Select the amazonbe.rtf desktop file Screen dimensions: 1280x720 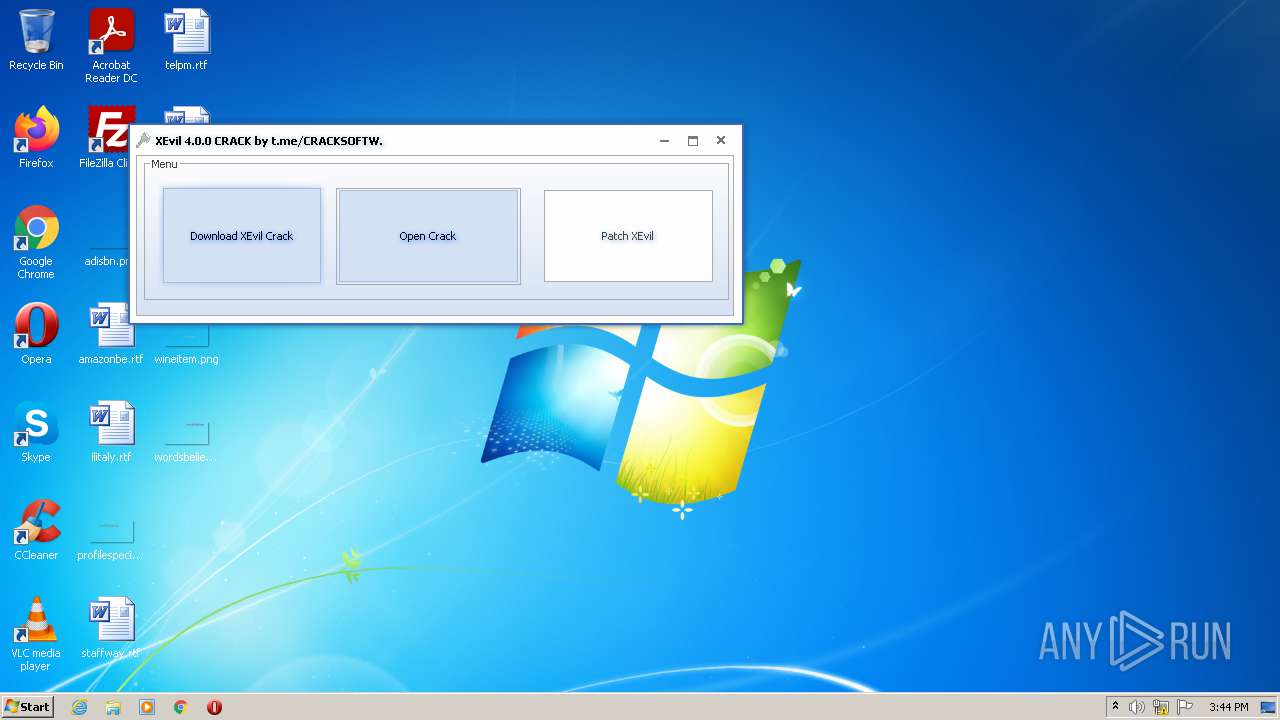(x=111, y=334)
